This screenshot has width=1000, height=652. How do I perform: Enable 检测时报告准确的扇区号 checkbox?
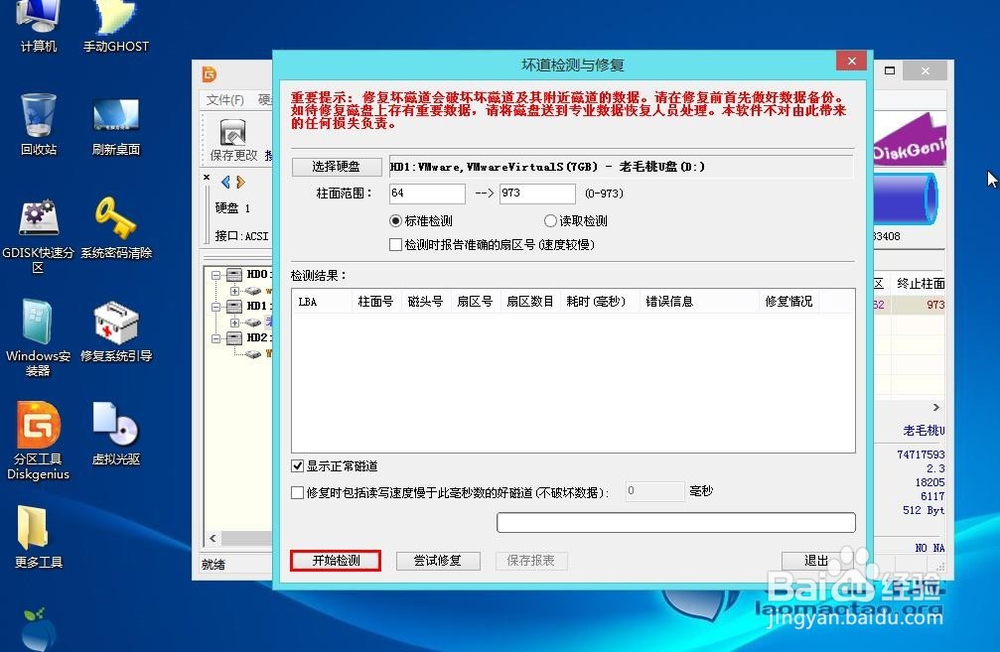(395, 244)
